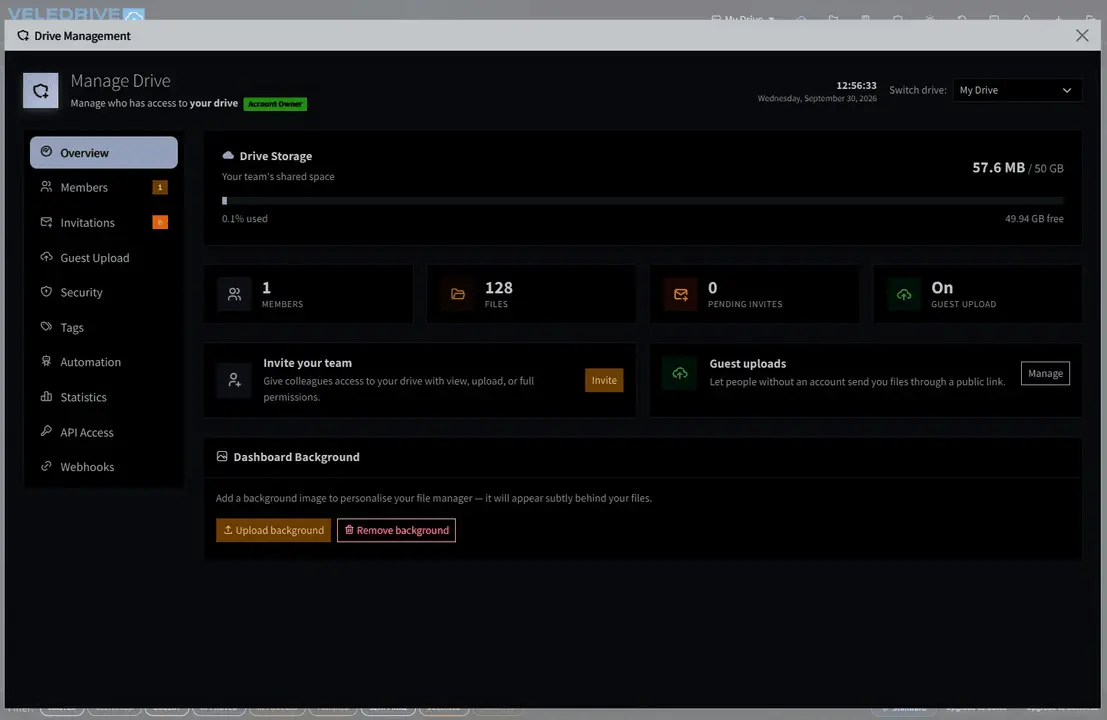Open Security settings
1107x720 pixels.
tap(104, 292)
